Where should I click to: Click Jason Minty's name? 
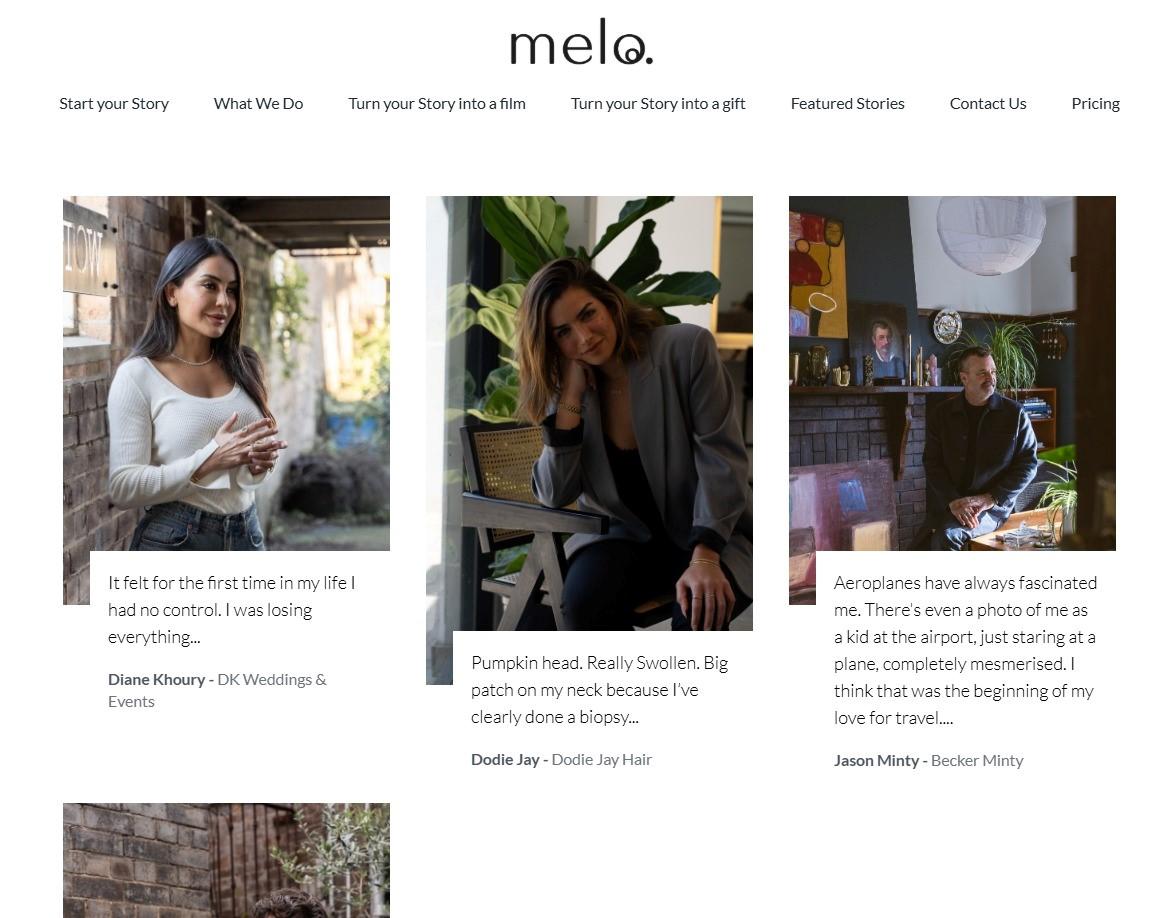click(x=877, y=759)
